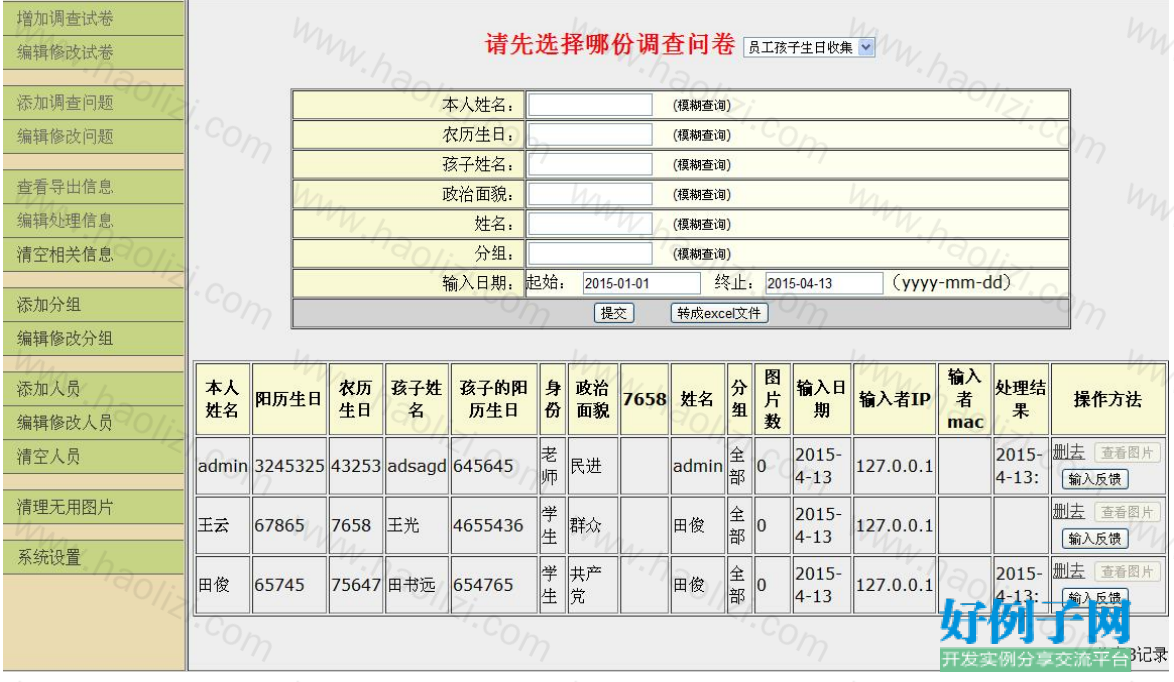Focus the 政治面貌 search field

click(x=590, y=195)
